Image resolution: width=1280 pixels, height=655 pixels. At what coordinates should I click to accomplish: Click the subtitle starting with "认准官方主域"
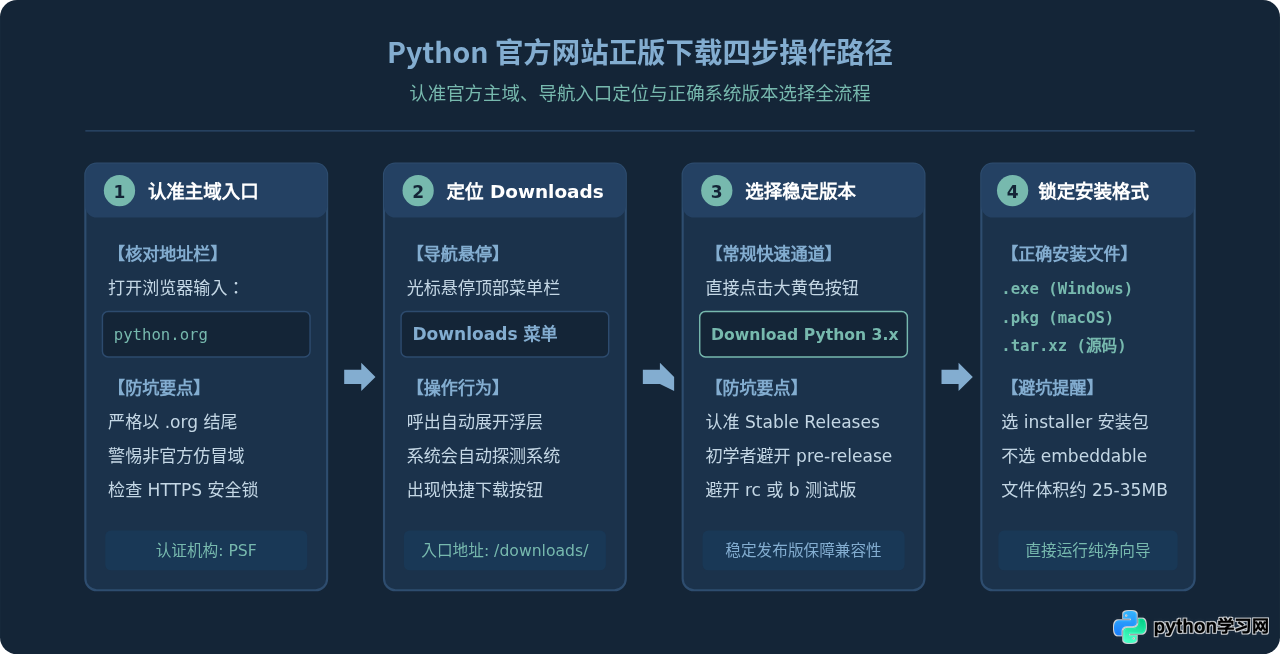[x=640, y=93]
